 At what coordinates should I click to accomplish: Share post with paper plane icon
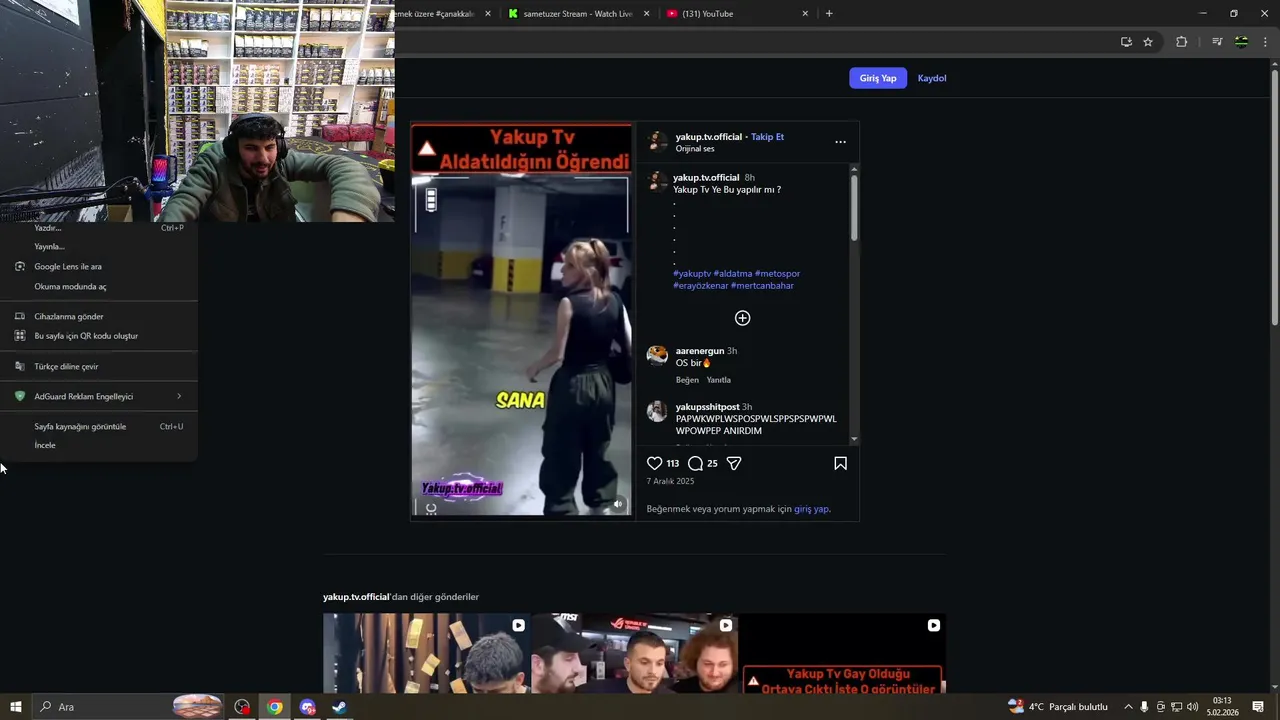(x=734, y=463)
